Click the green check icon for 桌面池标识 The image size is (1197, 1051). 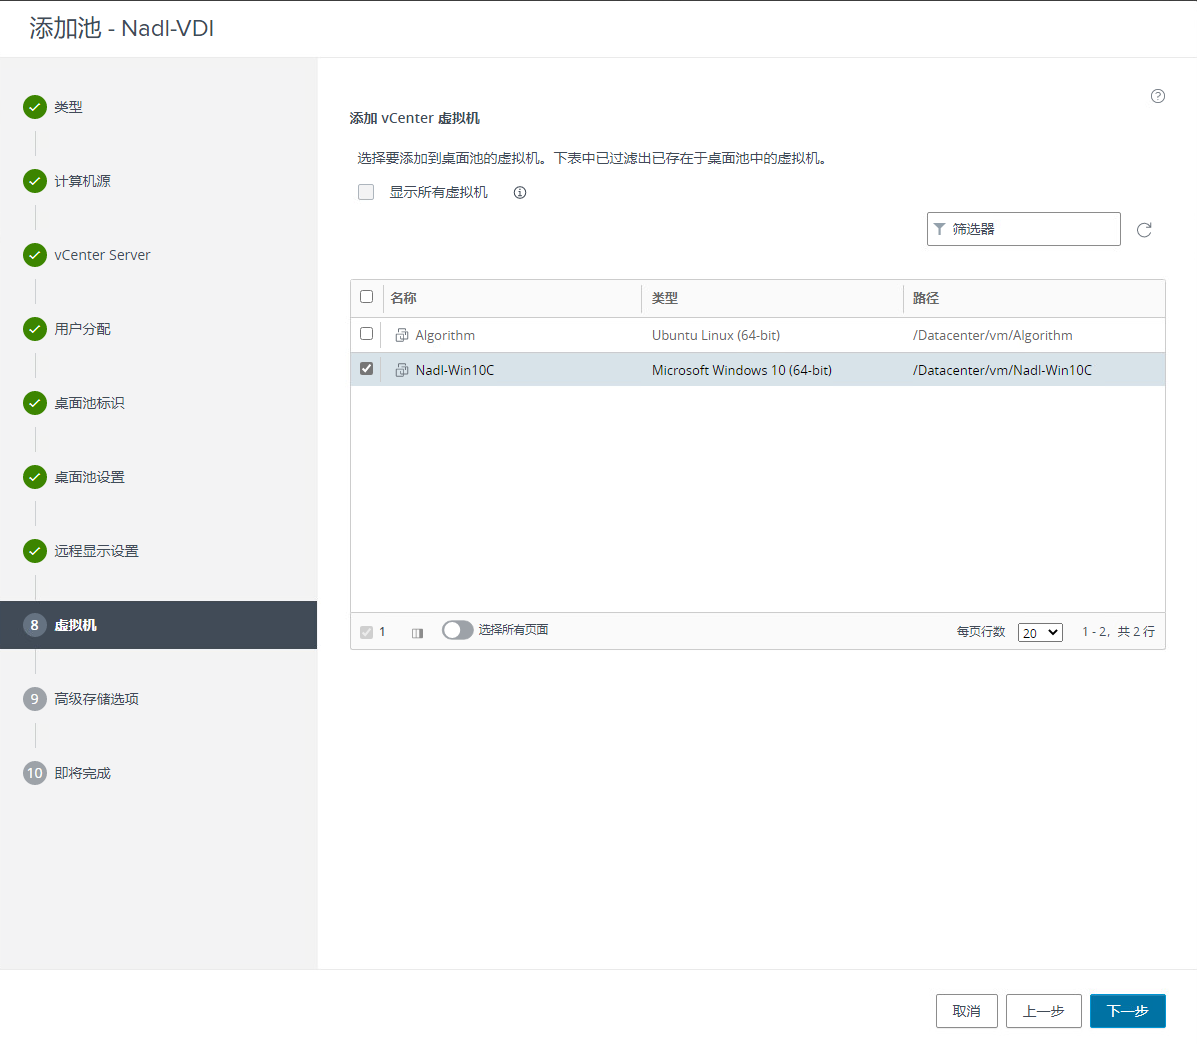tap(34, 403)
